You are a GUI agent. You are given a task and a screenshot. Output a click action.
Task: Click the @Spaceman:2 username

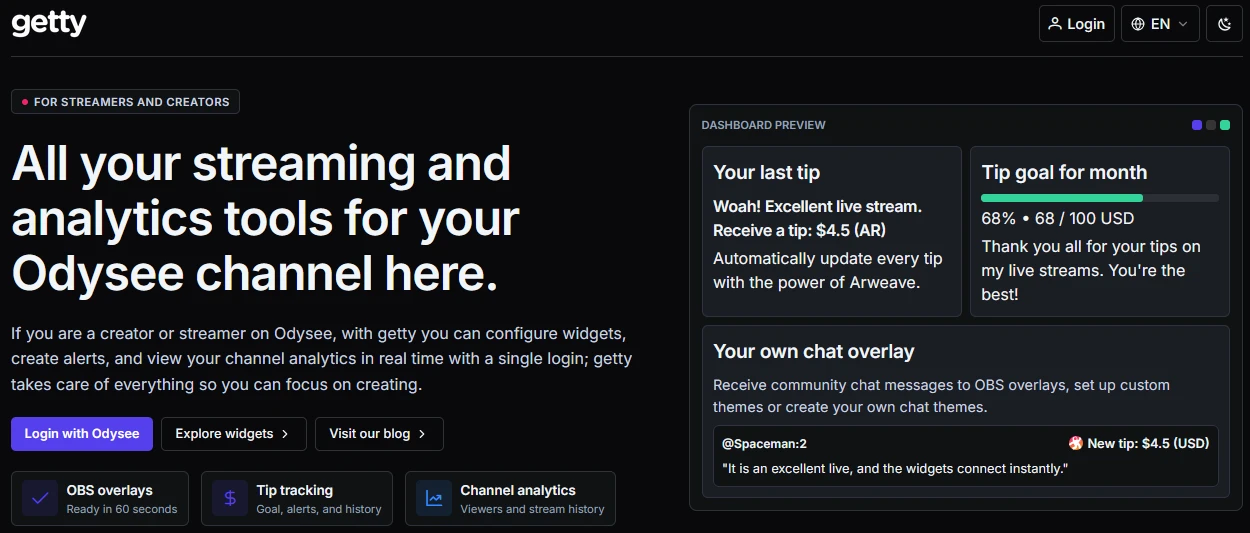[764, 443]
